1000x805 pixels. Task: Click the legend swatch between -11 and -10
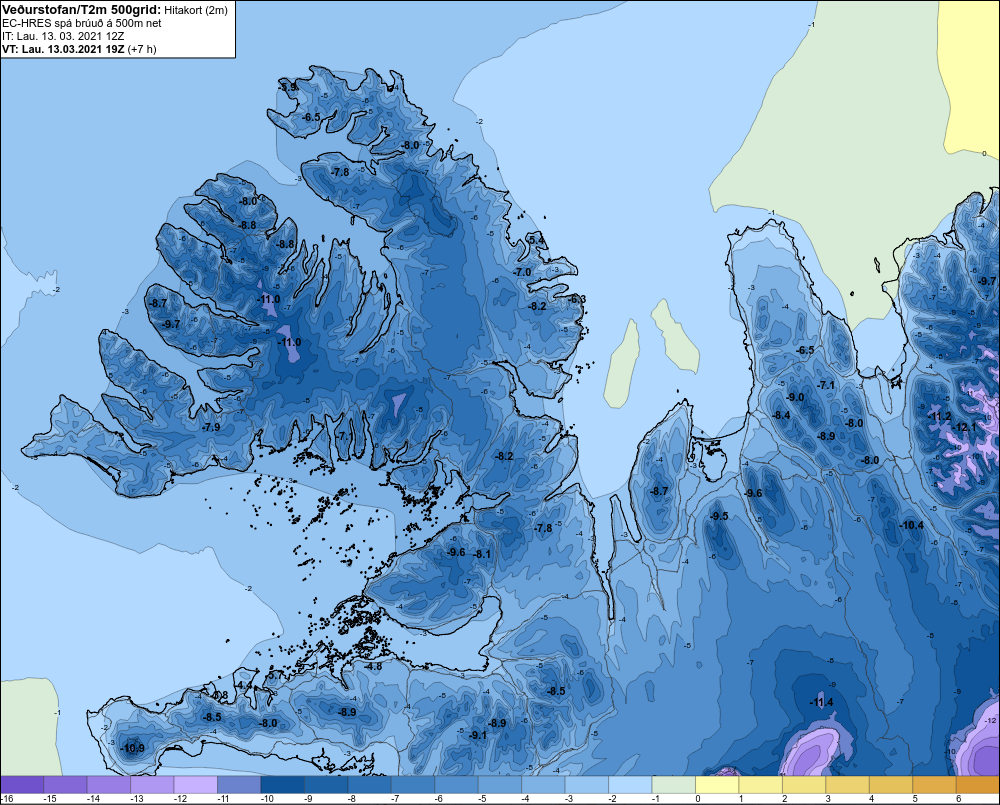click(x=239, y=785)
